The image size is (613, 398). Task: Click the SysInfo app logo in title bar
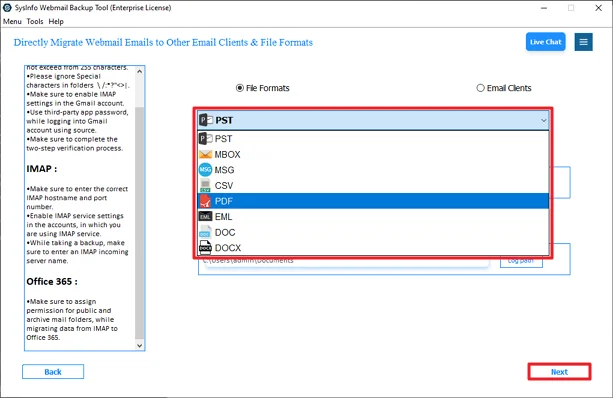point(7,7)
